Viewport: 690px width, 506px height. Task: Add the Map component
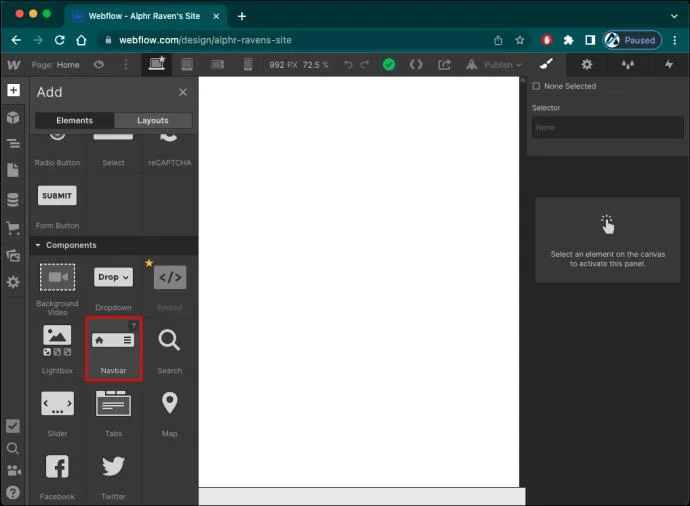point(170,412)
